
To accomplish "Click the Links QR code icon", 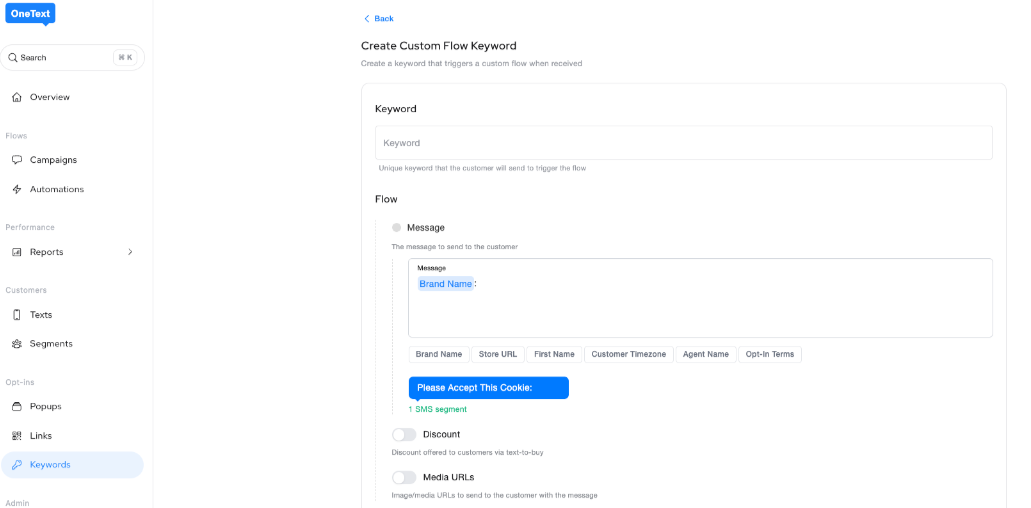I will pyautogui.click(x=16, y=436).
